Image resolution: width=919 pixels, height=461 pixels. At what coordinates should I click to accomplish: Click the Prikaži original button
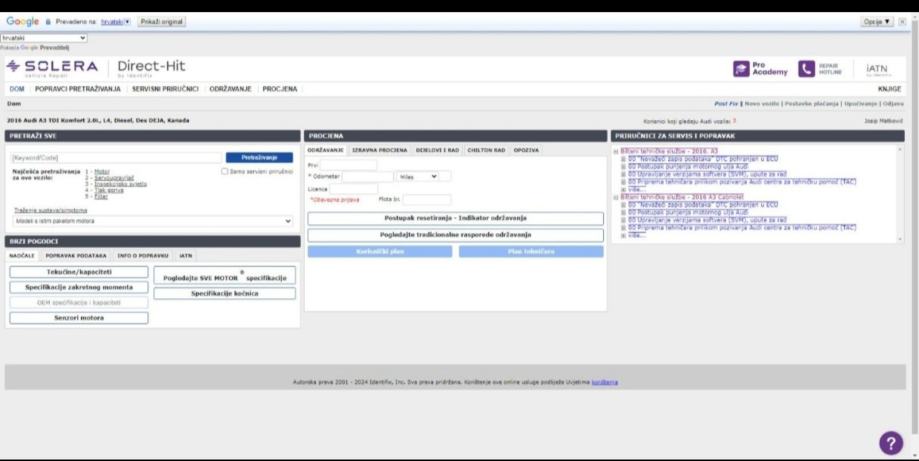point(162,22)
